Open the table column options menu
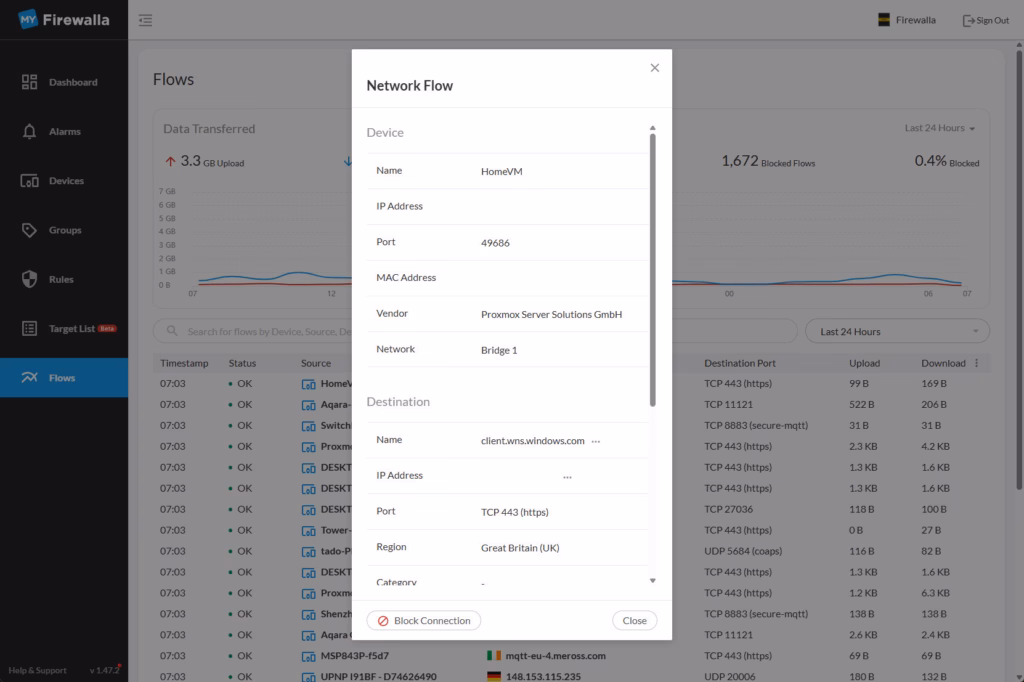1024x682 pixels. [x=977, y=363]
